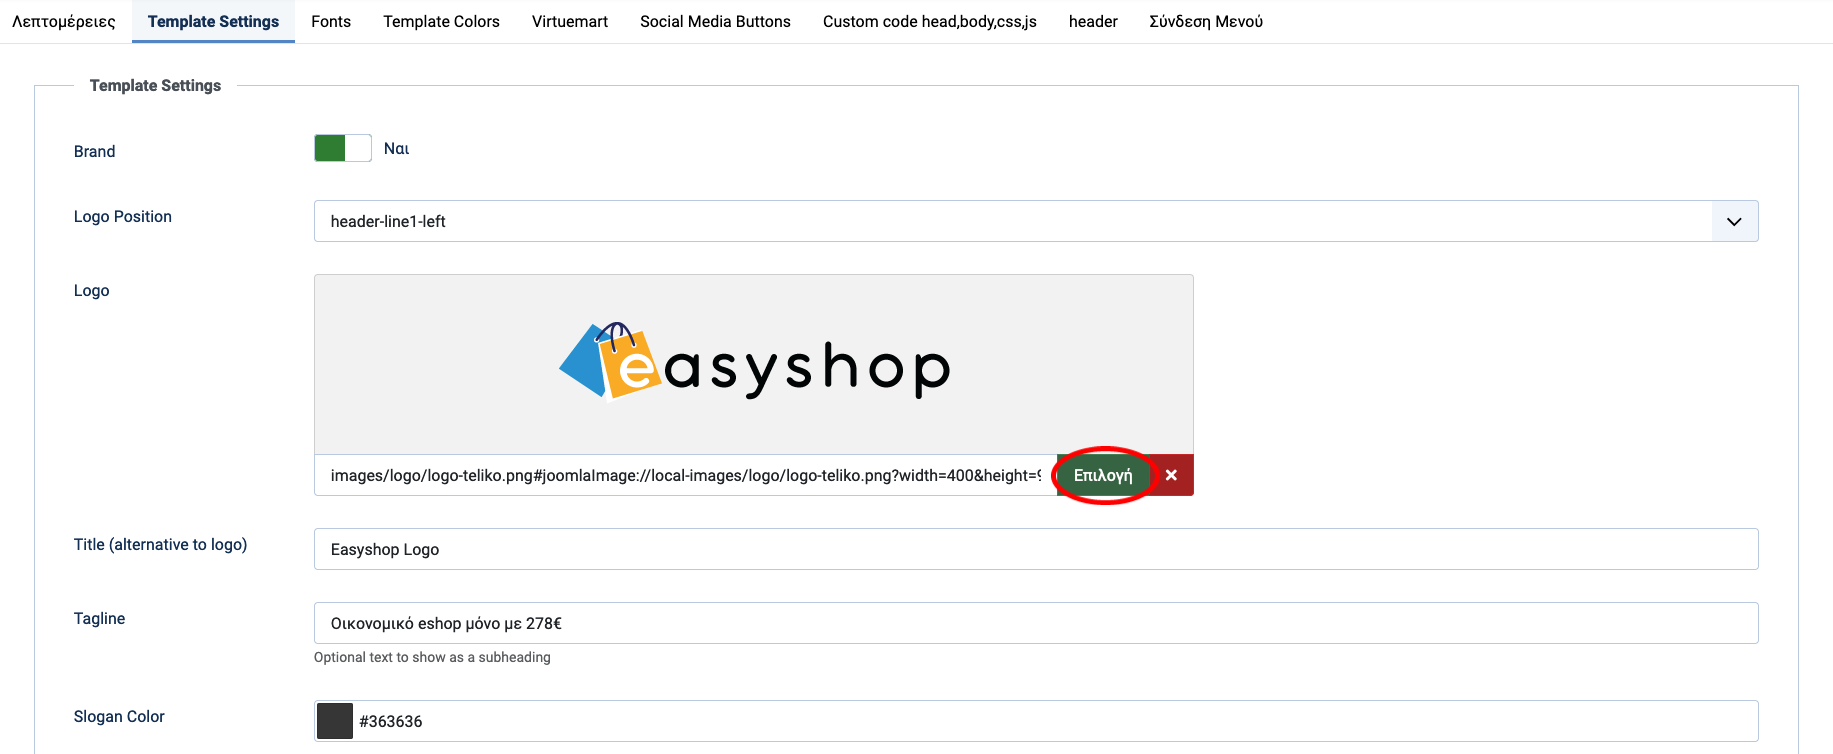Click the logo image path field

685,475
